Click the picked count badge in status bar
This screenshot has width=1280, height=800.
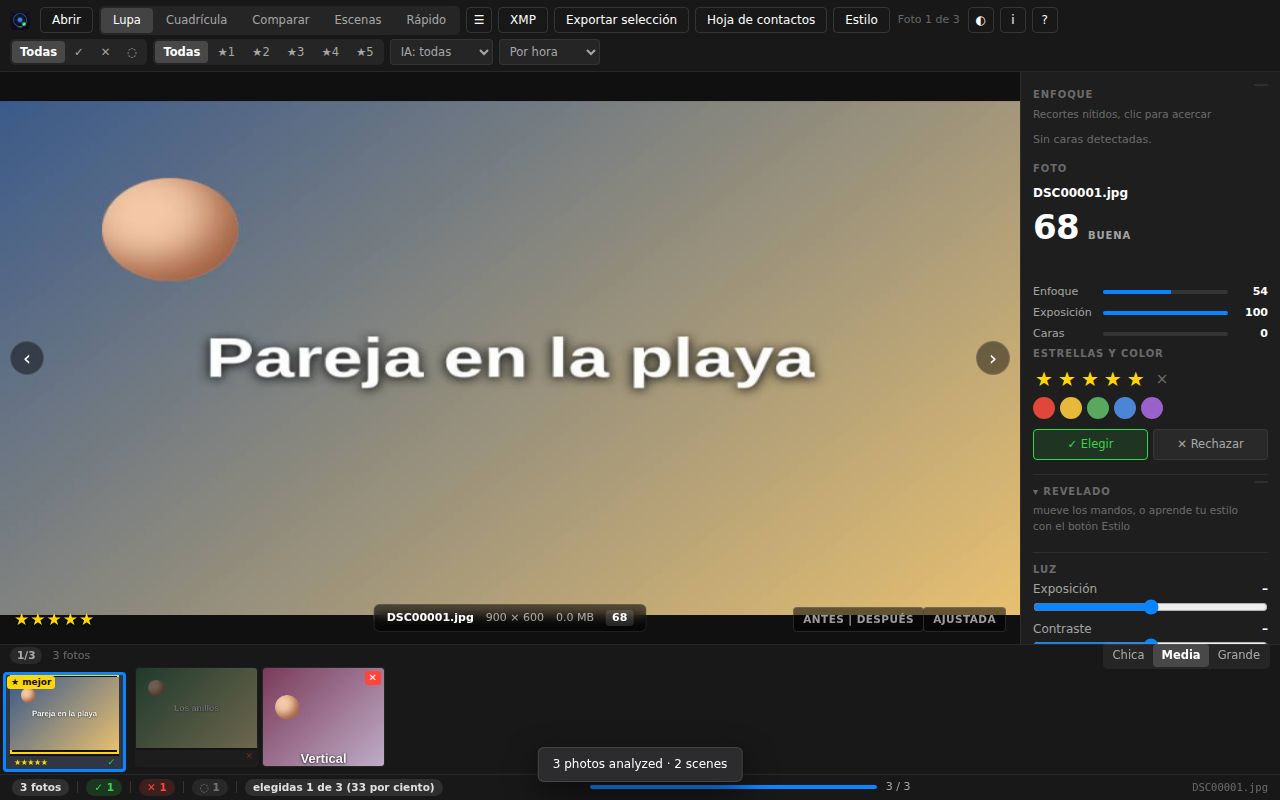pos(104,787)
